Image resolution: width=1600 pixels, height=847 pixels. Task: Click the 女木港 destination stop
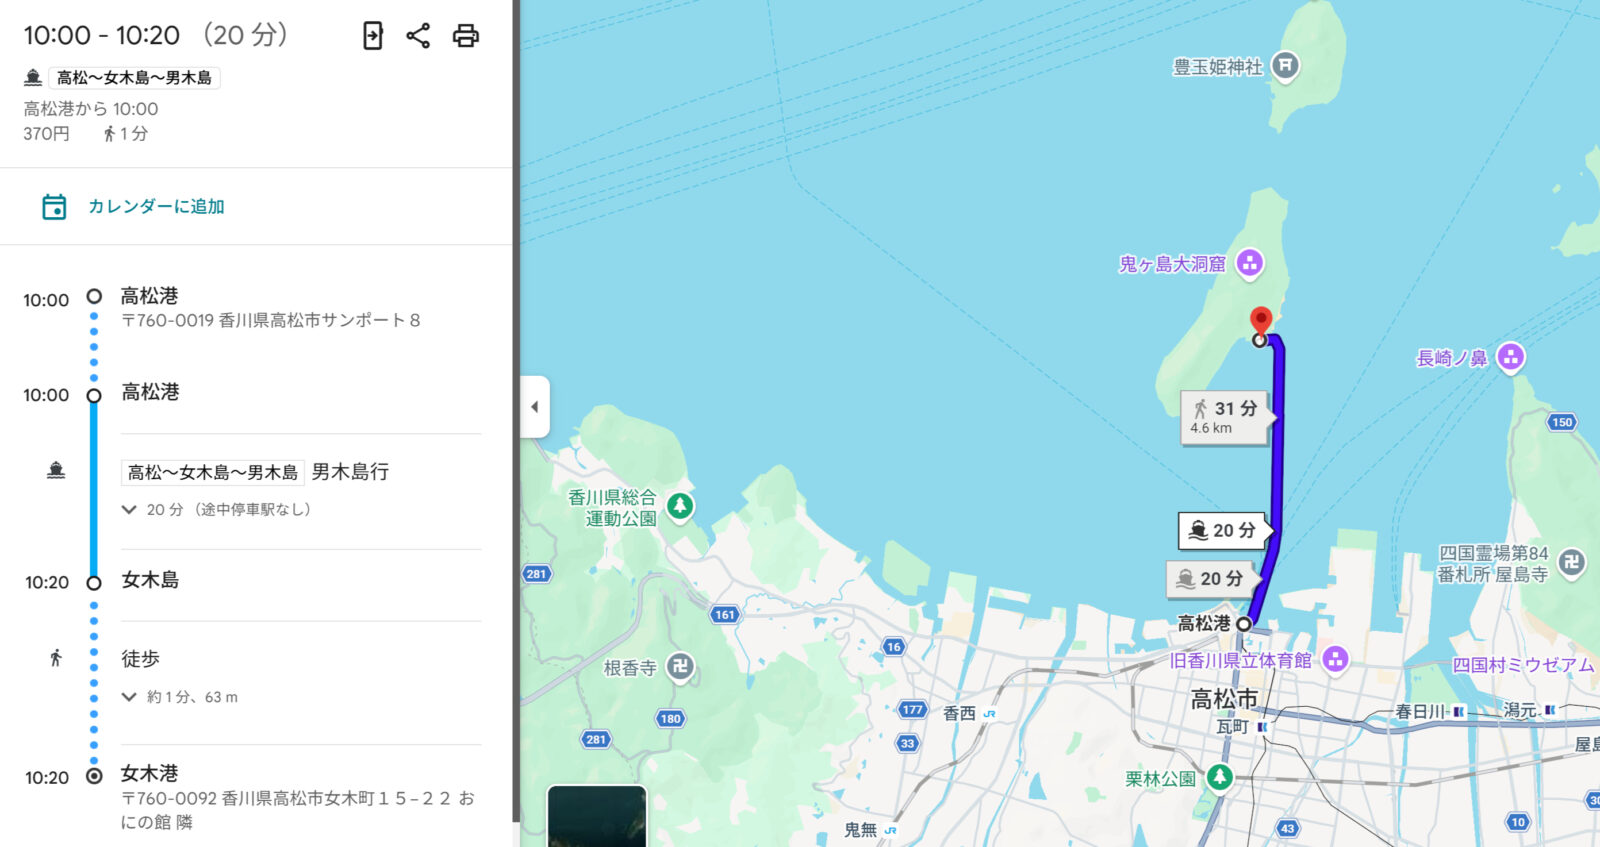coord(150,773)
